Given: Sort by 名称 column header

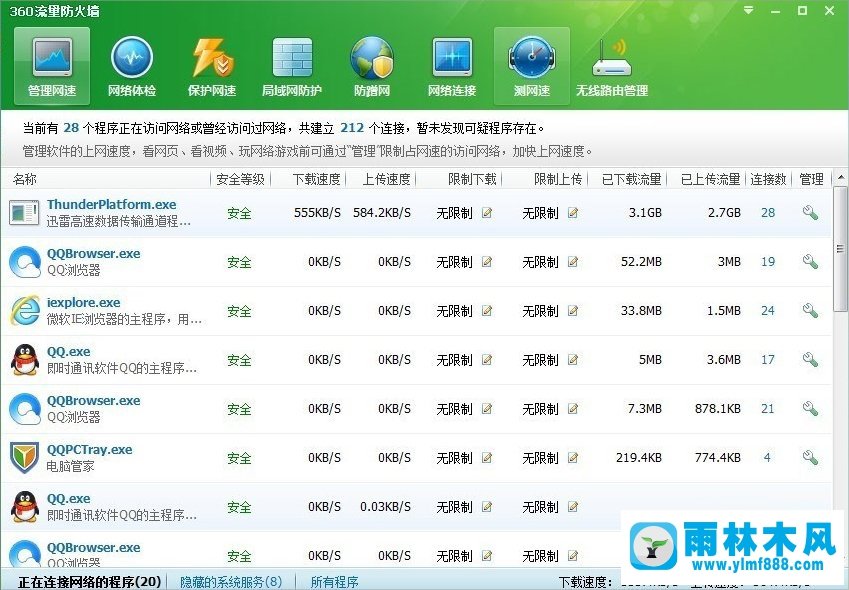Looking at the screenshot, I should click(x=25, y=179).
